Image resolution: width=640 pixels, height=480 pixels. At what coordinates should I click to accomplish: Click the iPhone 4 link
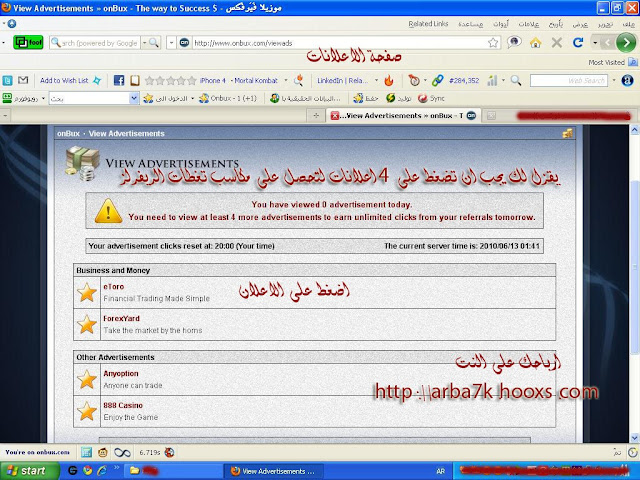point(213,80)
